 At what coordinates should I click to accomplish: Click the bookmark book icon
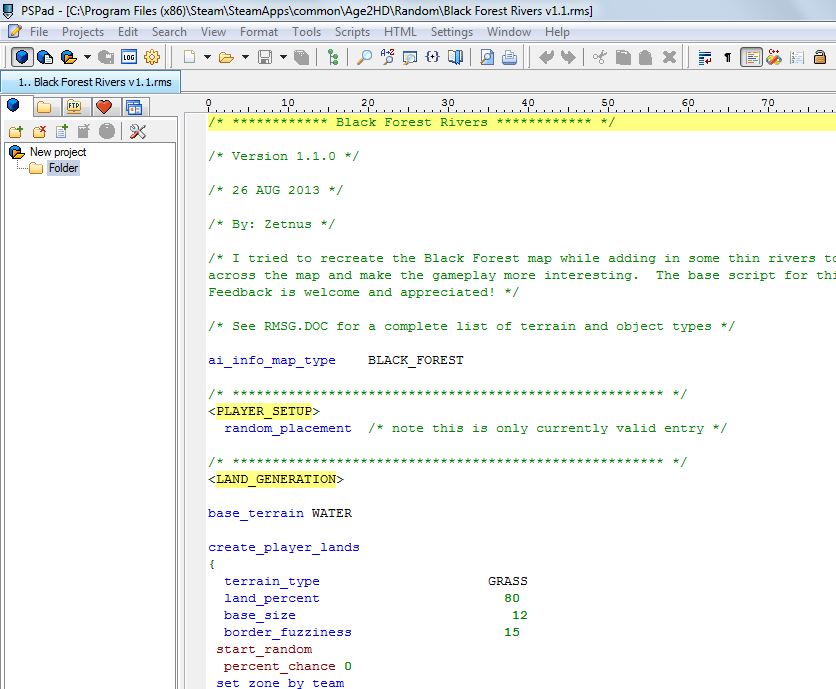point(455,57)
